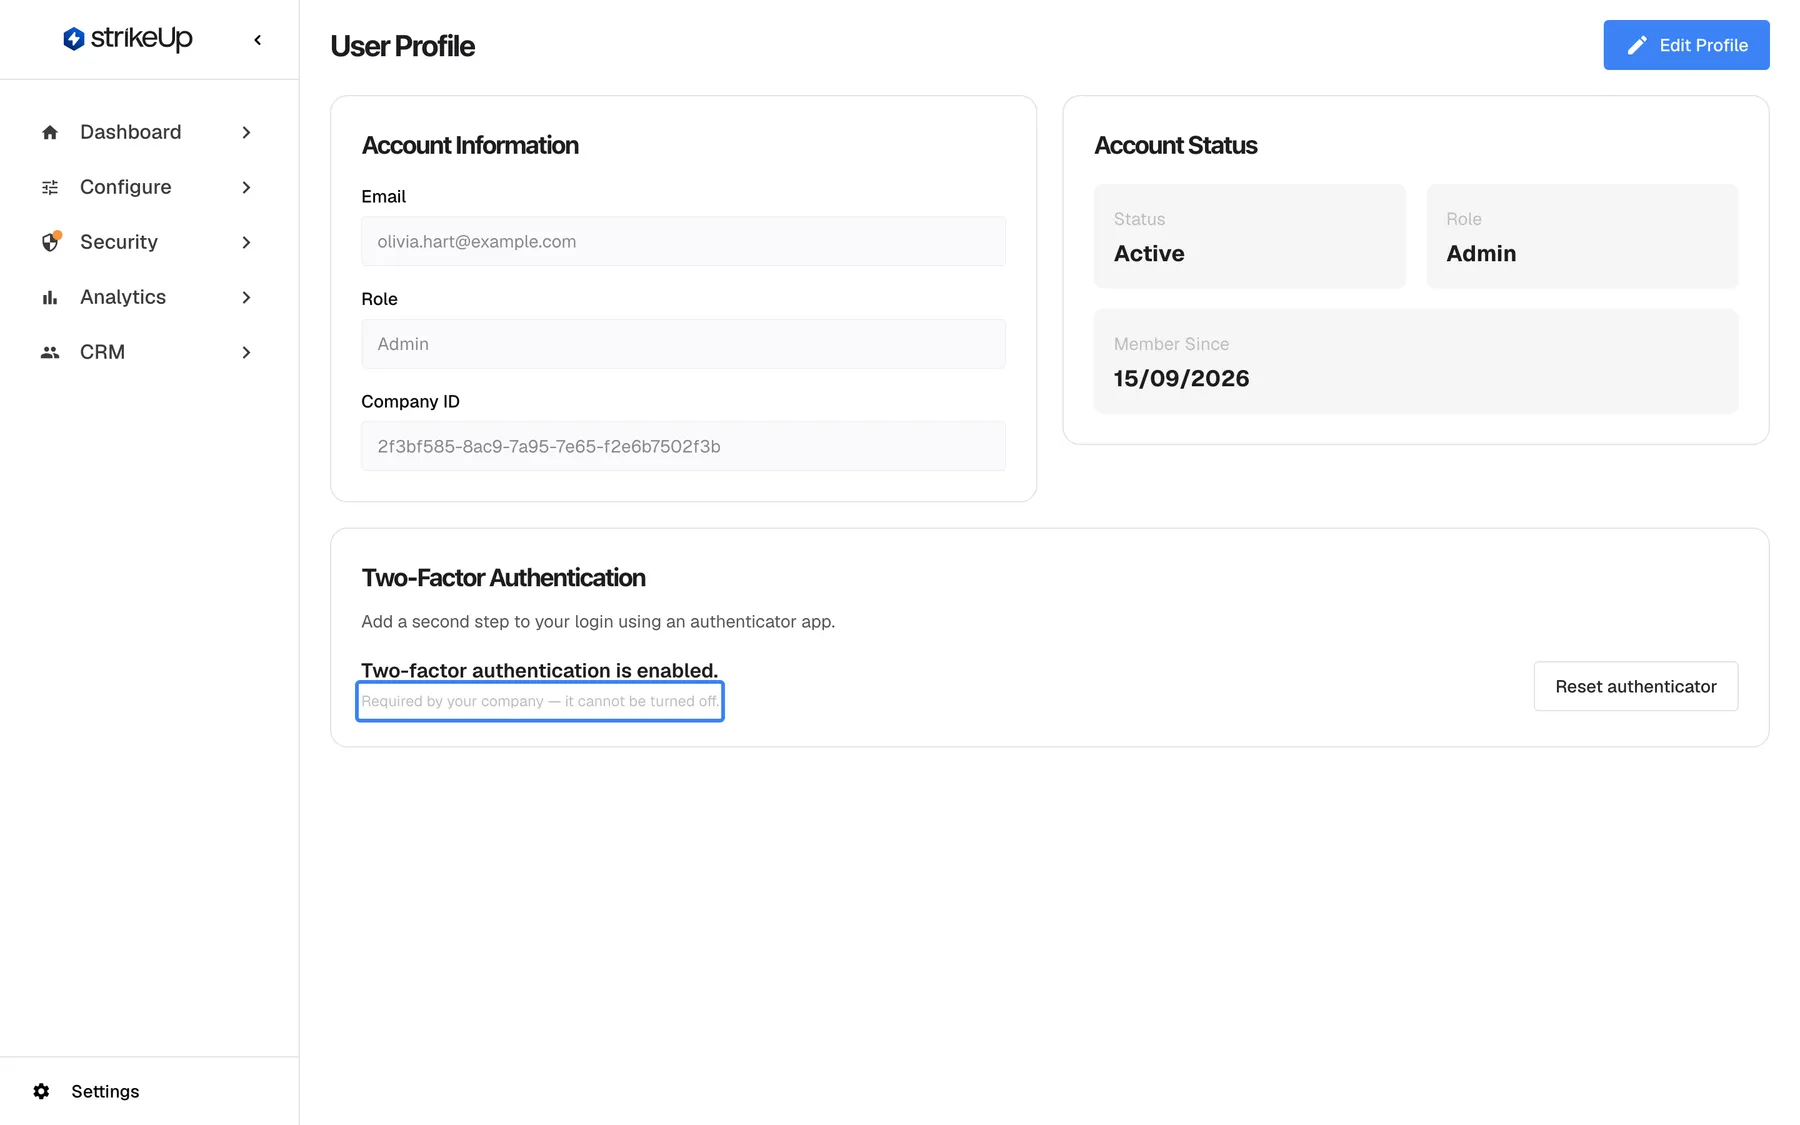Expand the Configure submenu chevron
The width and height of the screenshot is (1800, 1125).
[x=246, y=187]
